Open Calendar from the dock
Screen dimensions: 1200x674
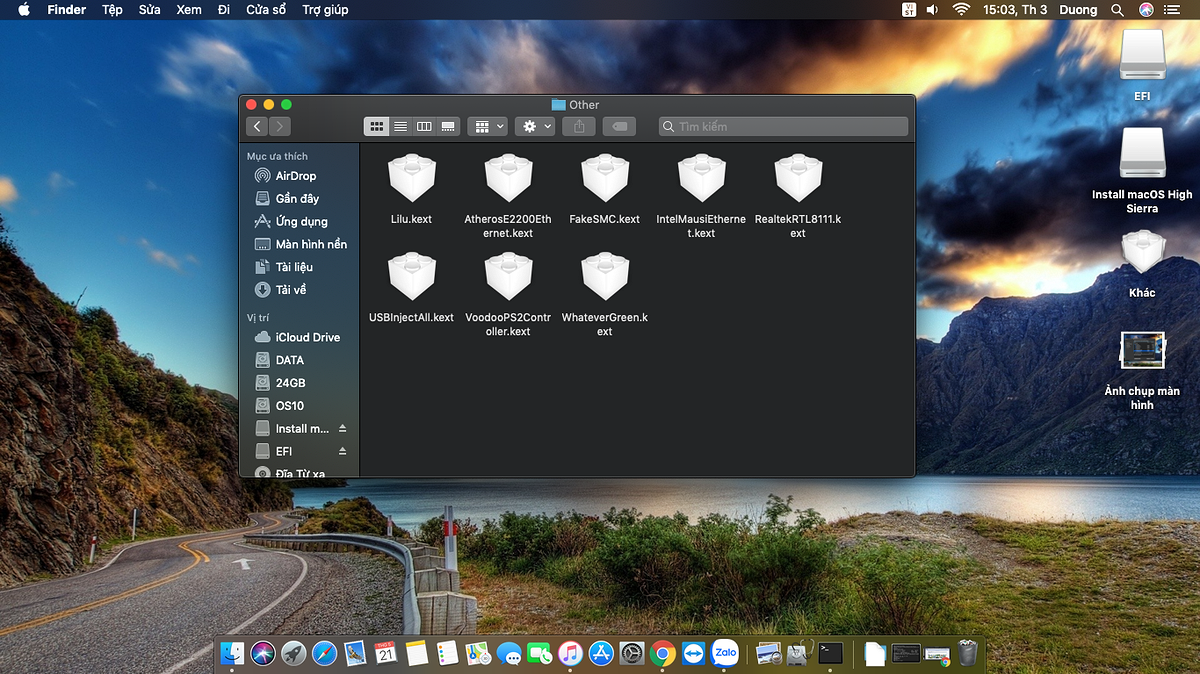click(386, 654)
